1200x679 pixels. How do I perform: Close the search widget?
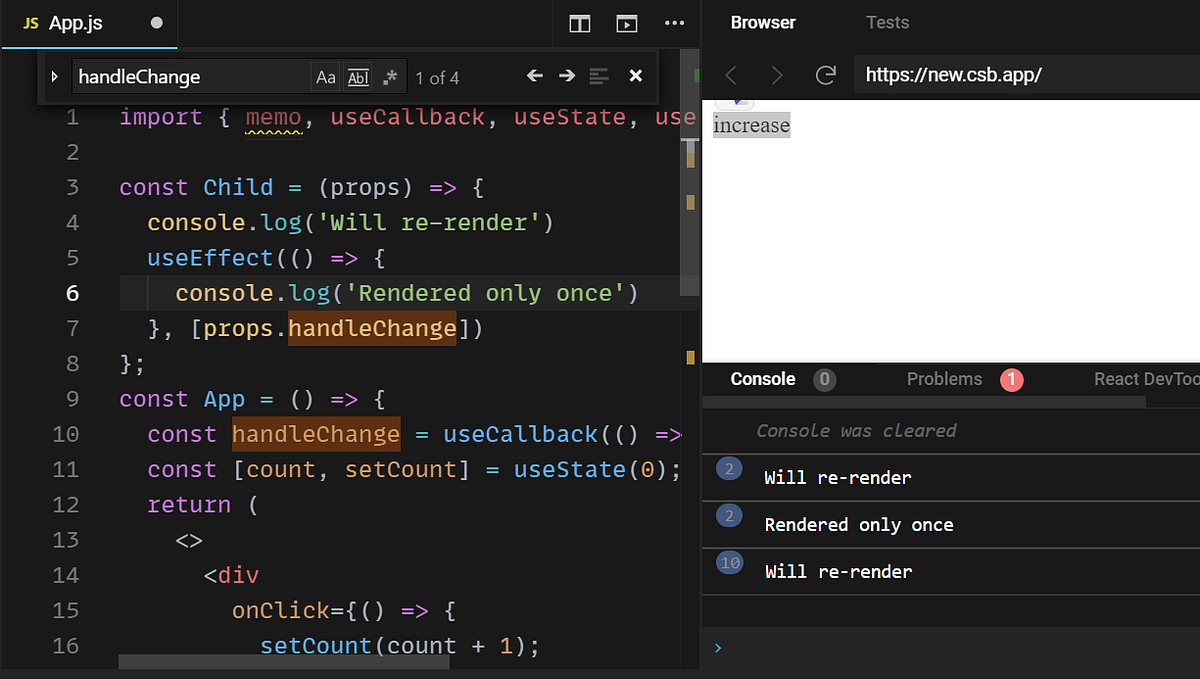636,76
